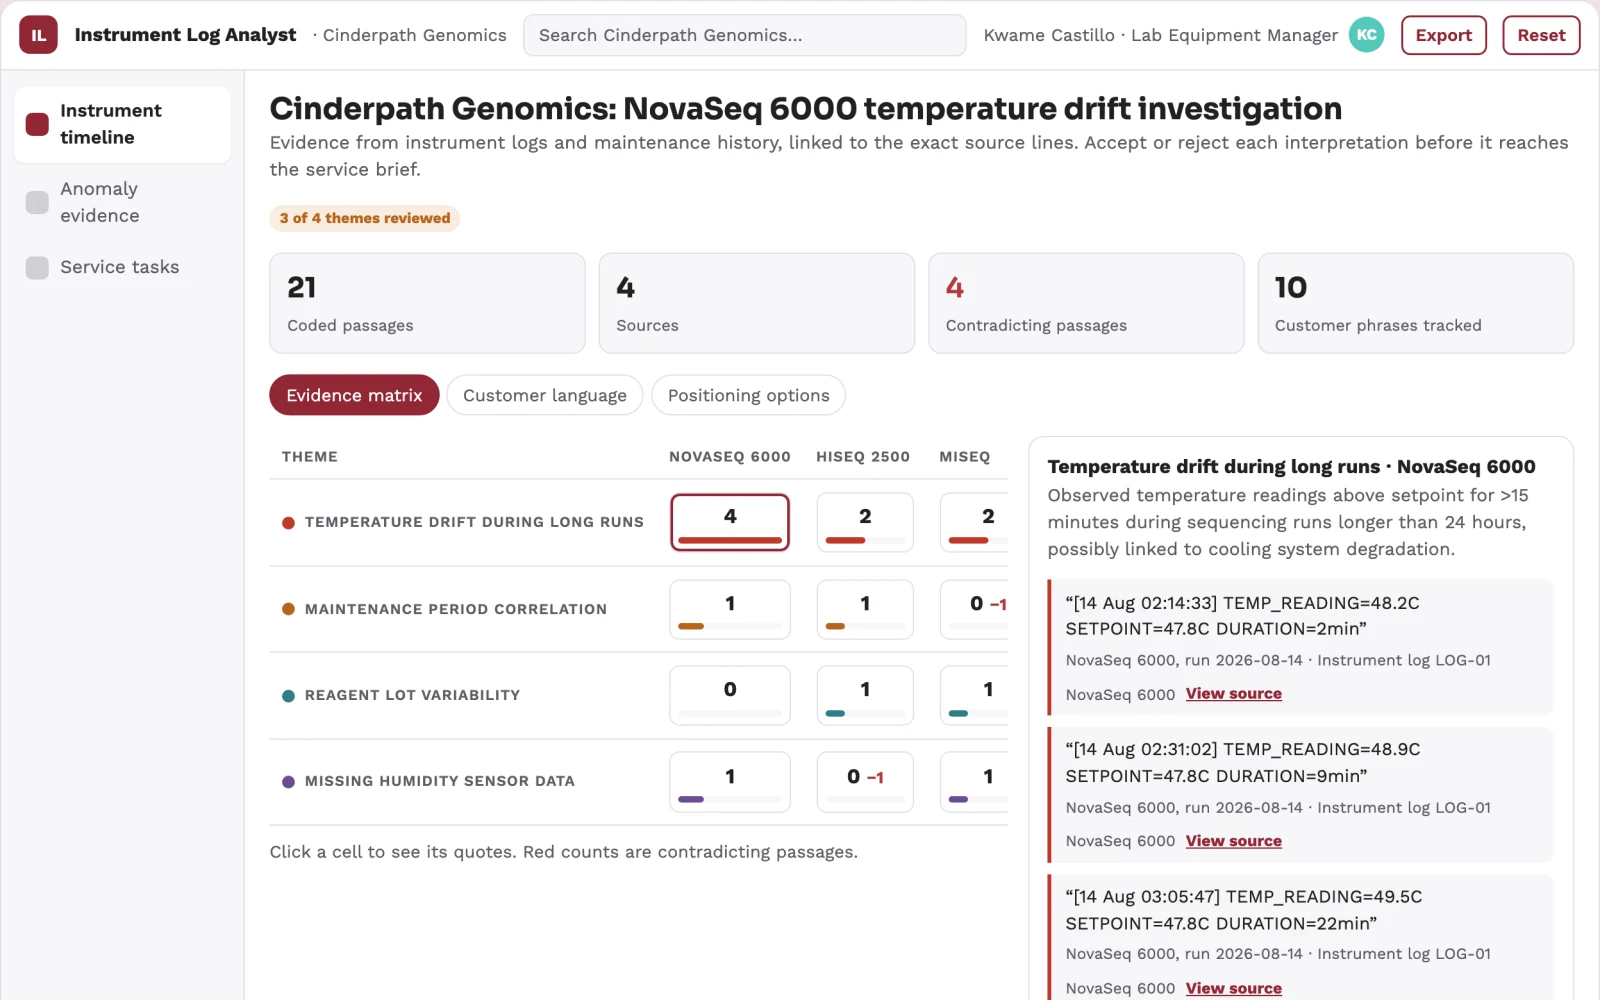Screen dimensions: 1600x1000
Task: Click red dot beside Temperature drift theme
Action: tap(288, 522)
